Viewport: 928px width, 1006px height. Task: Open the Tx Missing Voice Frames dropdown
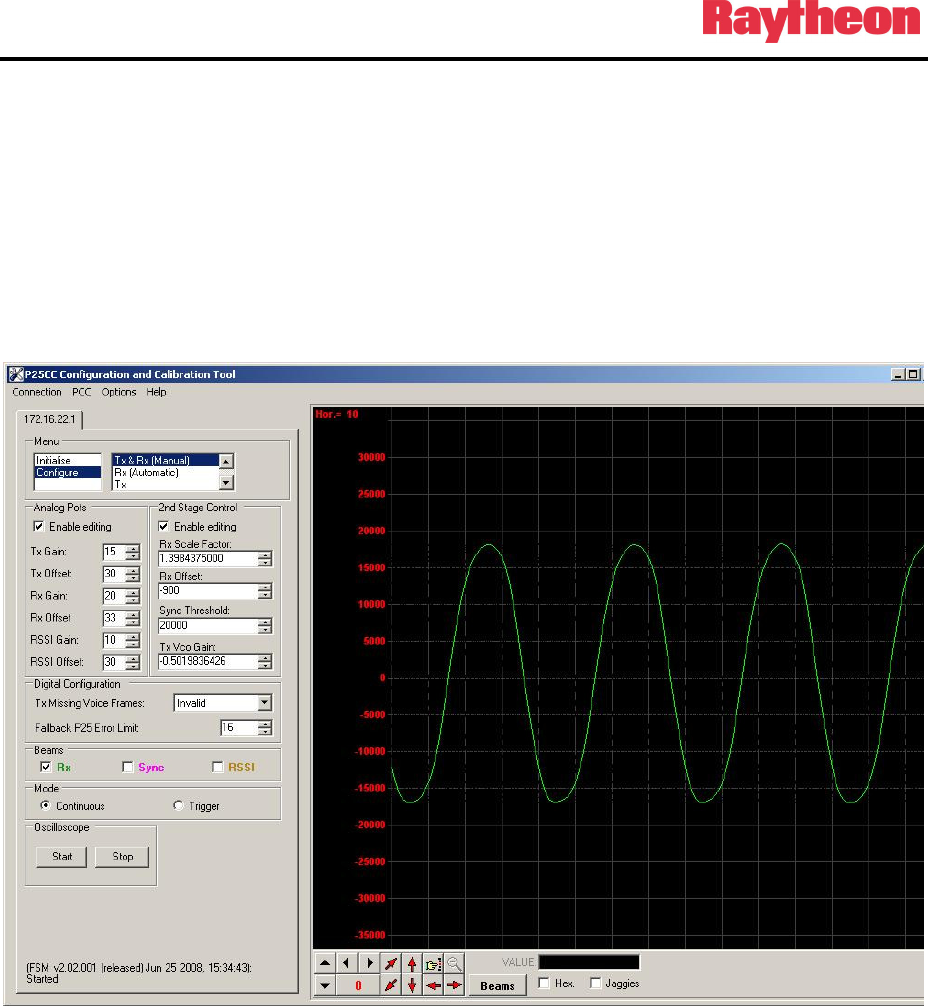coord(264,703)
